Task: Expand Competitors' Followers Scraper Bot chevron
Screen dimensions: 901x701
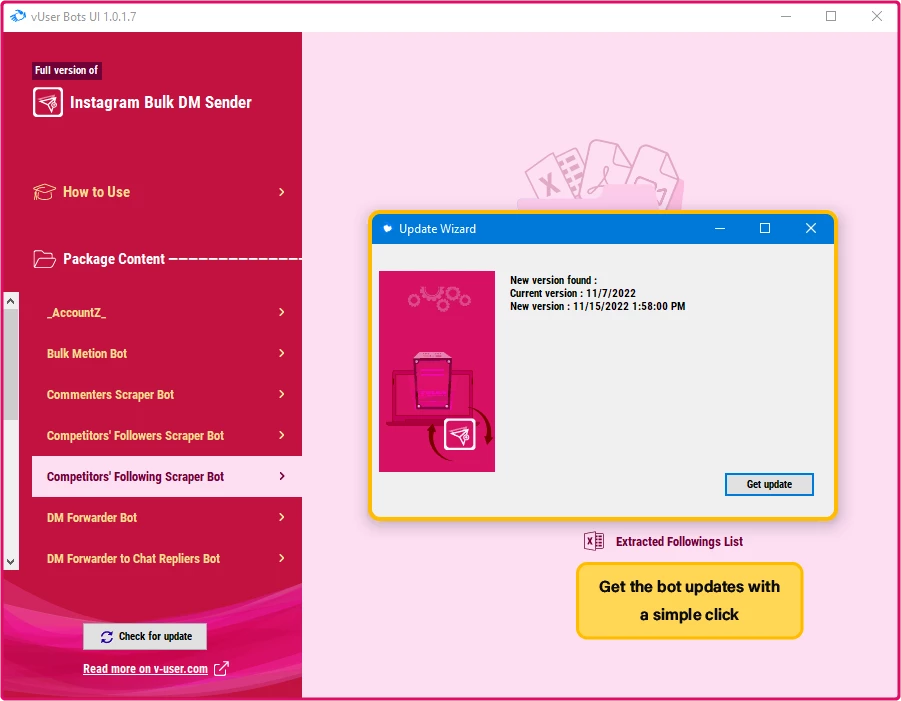Action: click(x=282, y=435)
